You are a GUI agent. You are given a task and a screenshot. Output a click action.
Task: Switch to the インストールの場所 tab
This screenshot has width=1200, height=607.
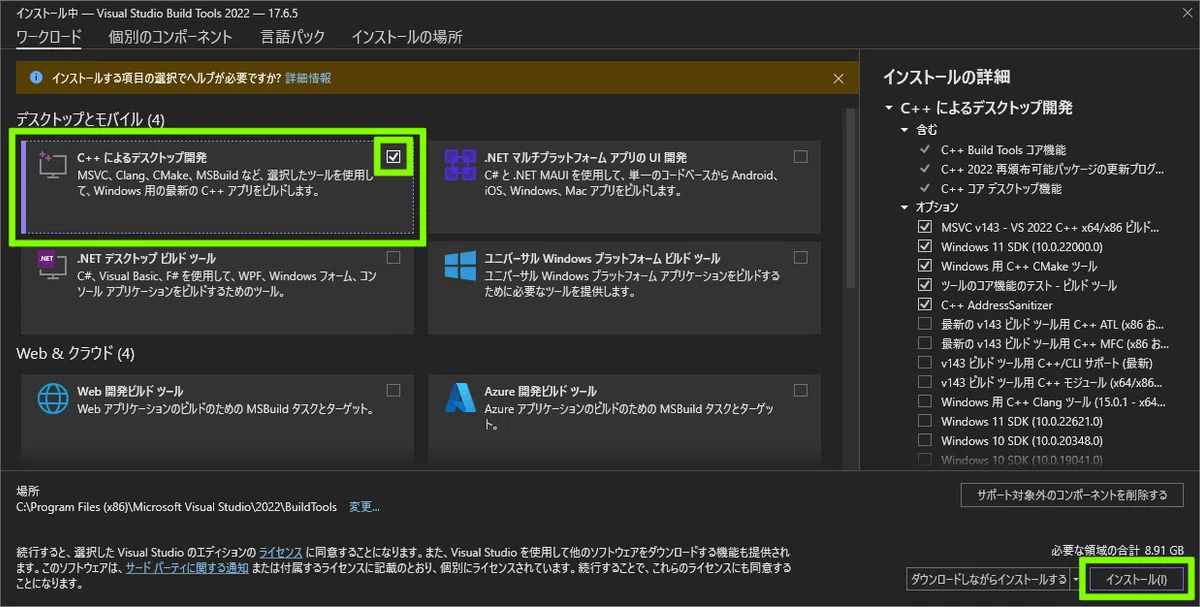click(x=407, y=37)
